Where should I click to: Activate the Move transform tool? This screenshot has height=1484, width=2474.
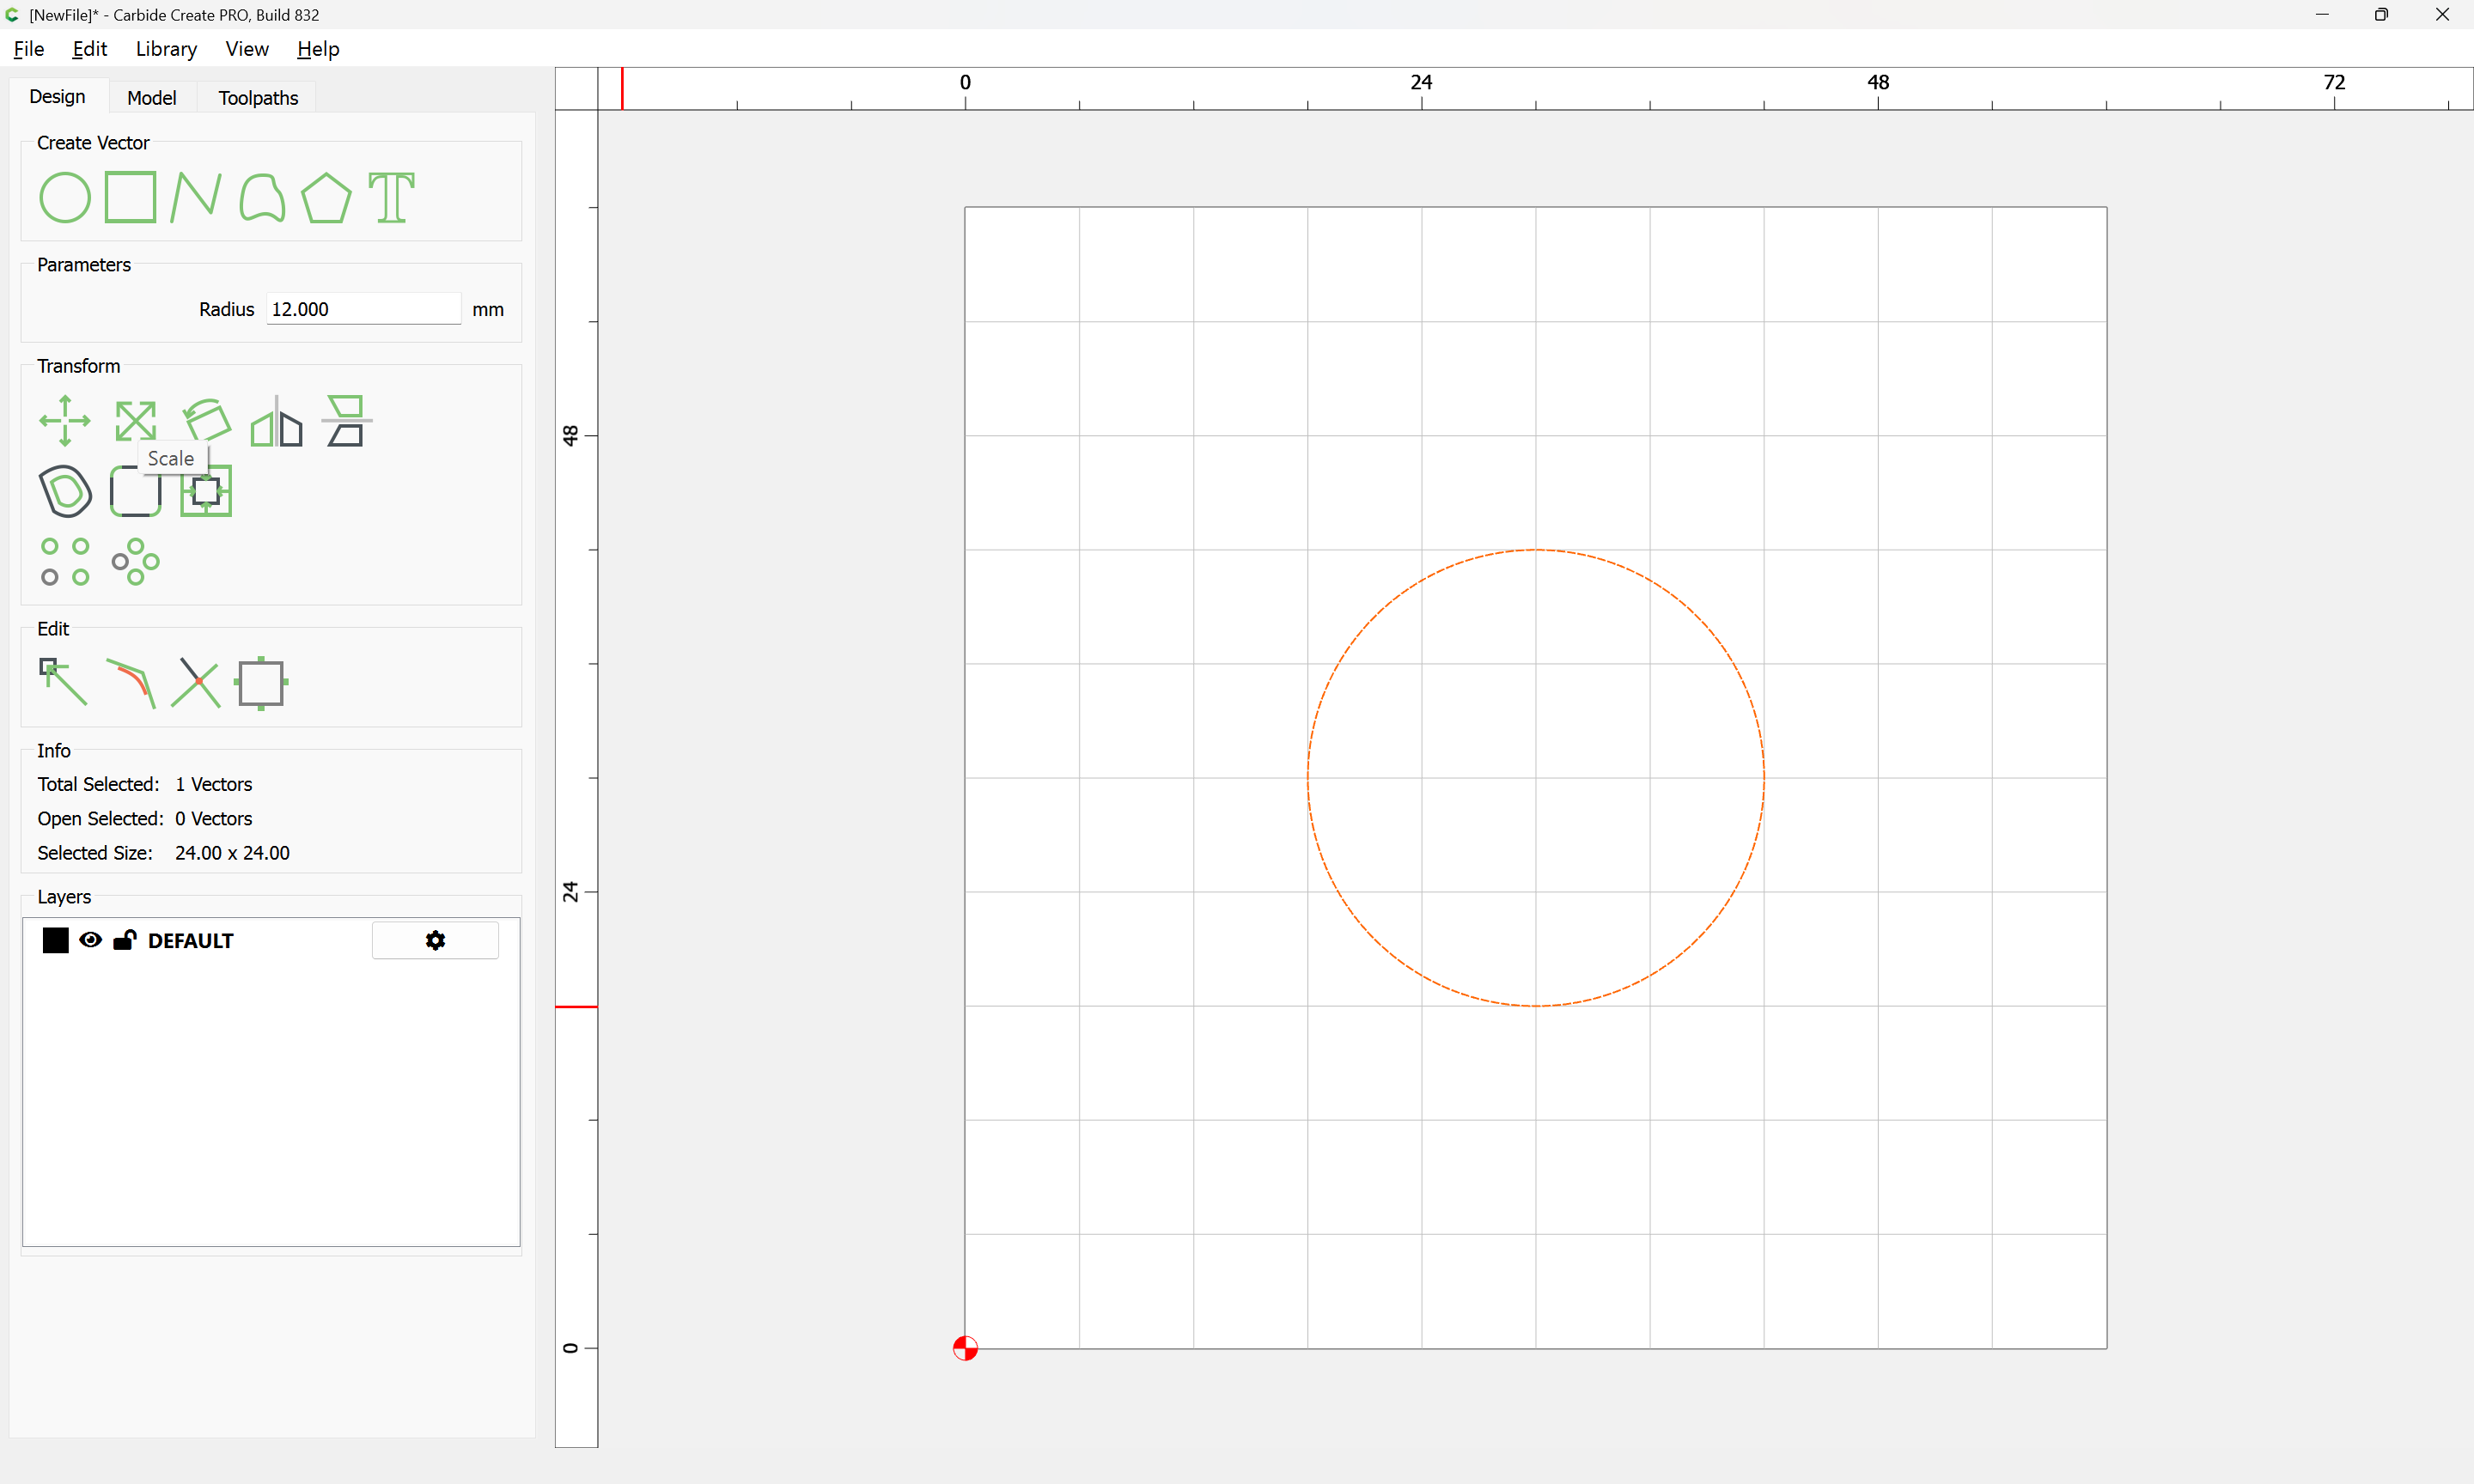tap(65, 420)
